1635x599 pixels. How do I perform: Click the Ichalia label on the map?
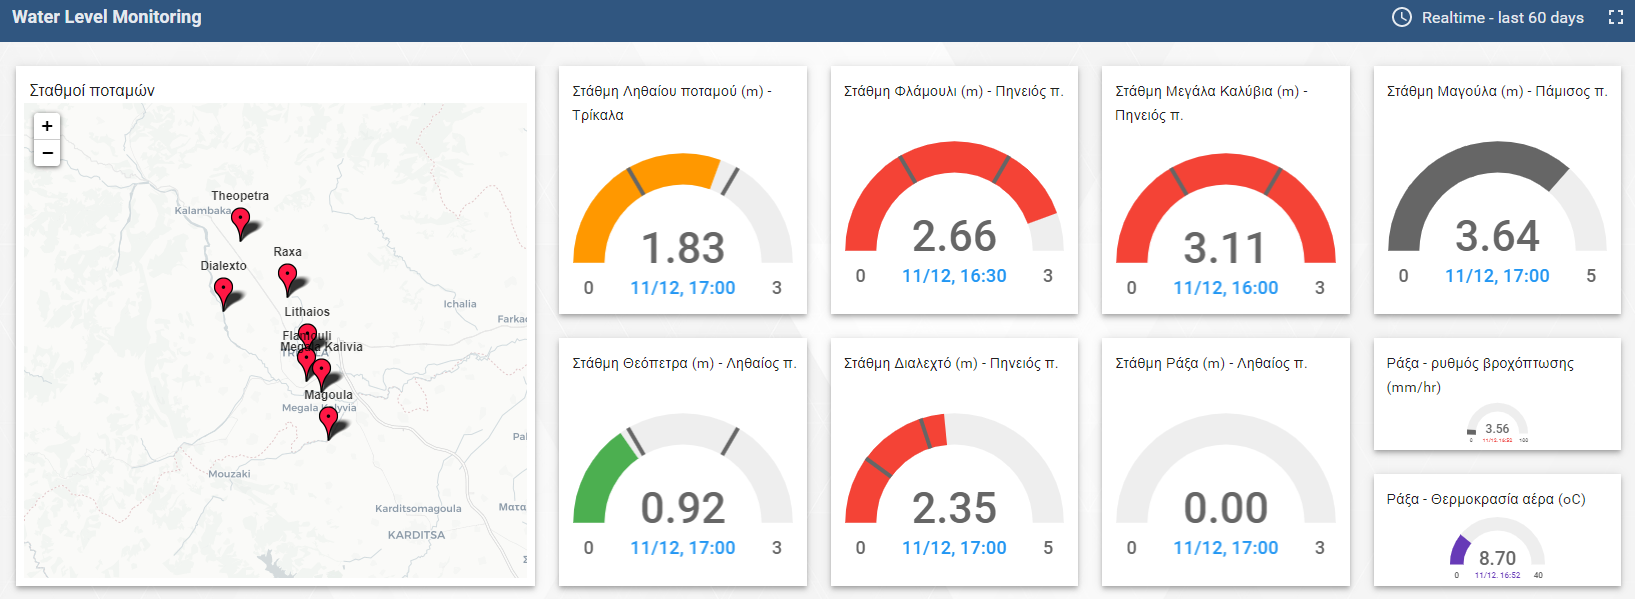point(460,304)
